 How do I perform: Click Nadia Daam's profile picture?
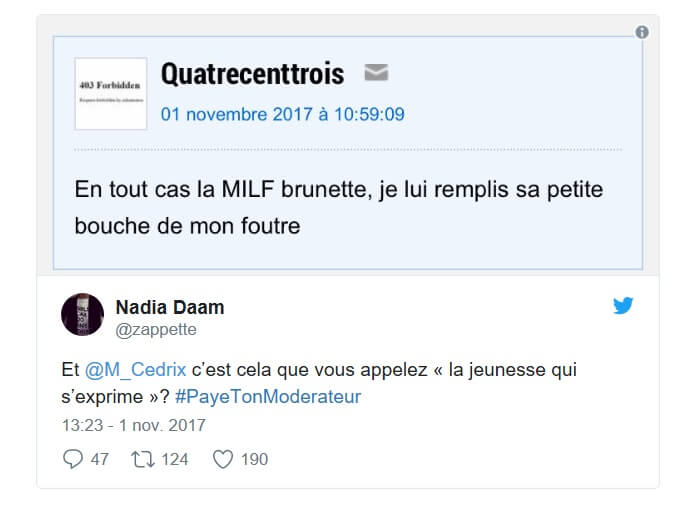82,315
